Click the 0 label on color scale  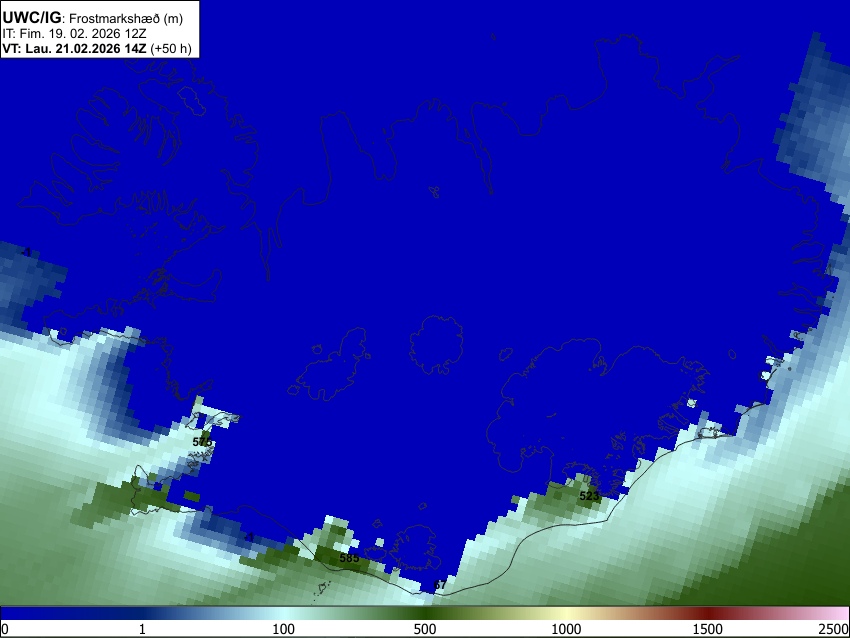[x=5, y=629]
